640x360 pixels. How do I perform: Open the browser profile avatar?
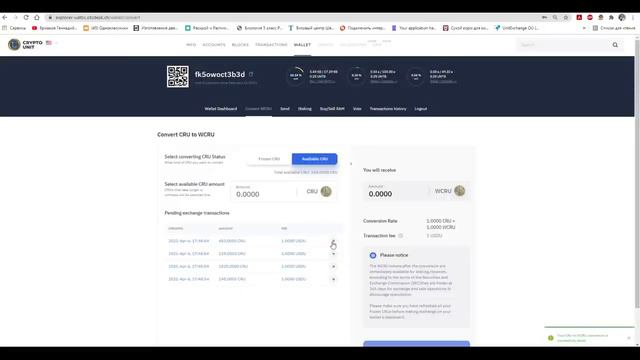[622, 18]
